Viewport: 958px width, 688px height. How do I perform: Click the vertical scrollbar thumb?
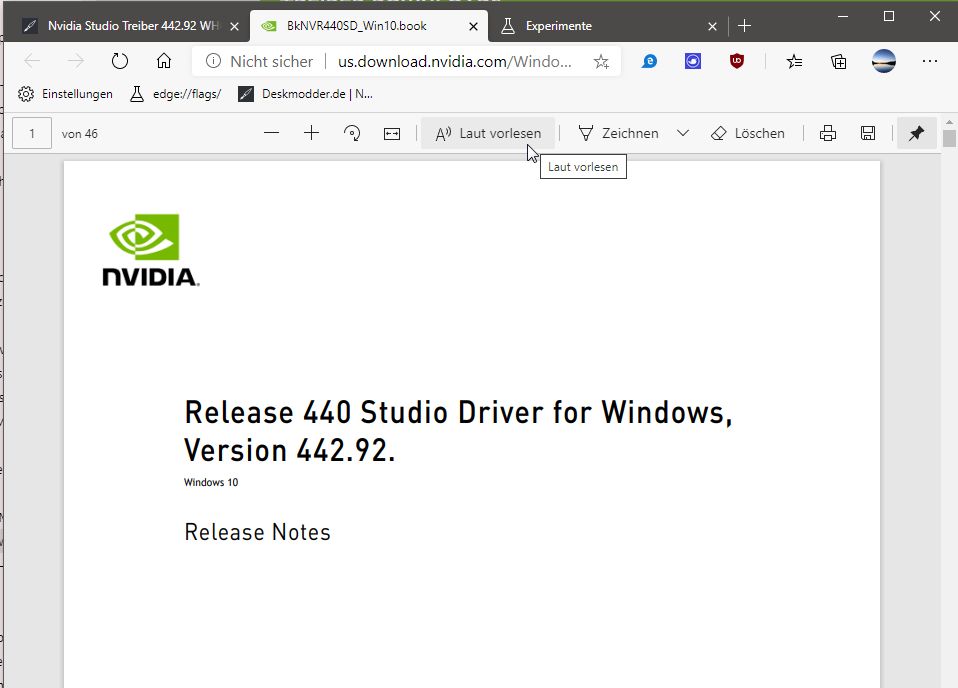click(x=949, y=138)
